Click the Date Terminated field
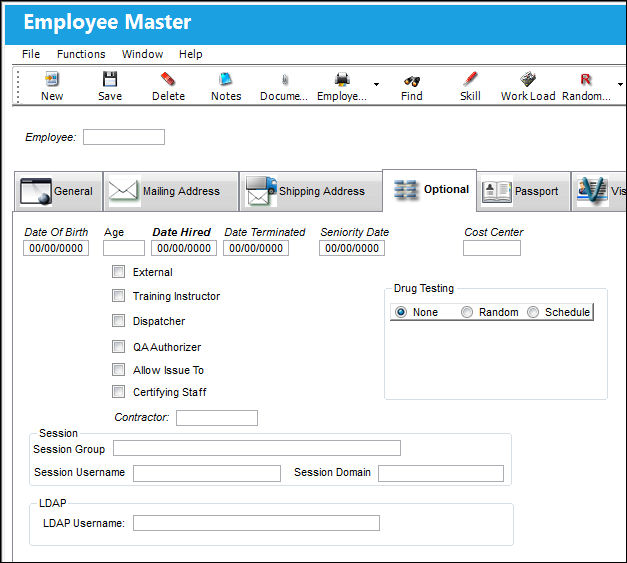Screen dimensions: 627x563 pos(256,248)
